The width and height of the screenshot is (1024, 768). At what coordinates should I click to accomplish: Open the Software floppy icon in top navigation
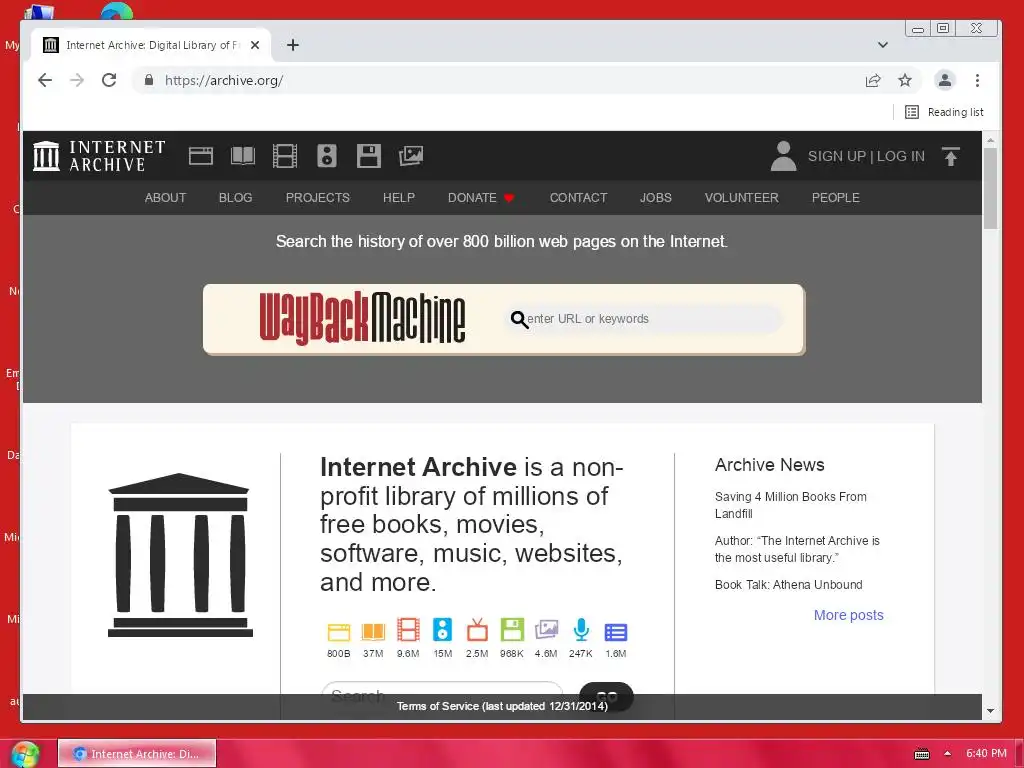pos(368,156)
